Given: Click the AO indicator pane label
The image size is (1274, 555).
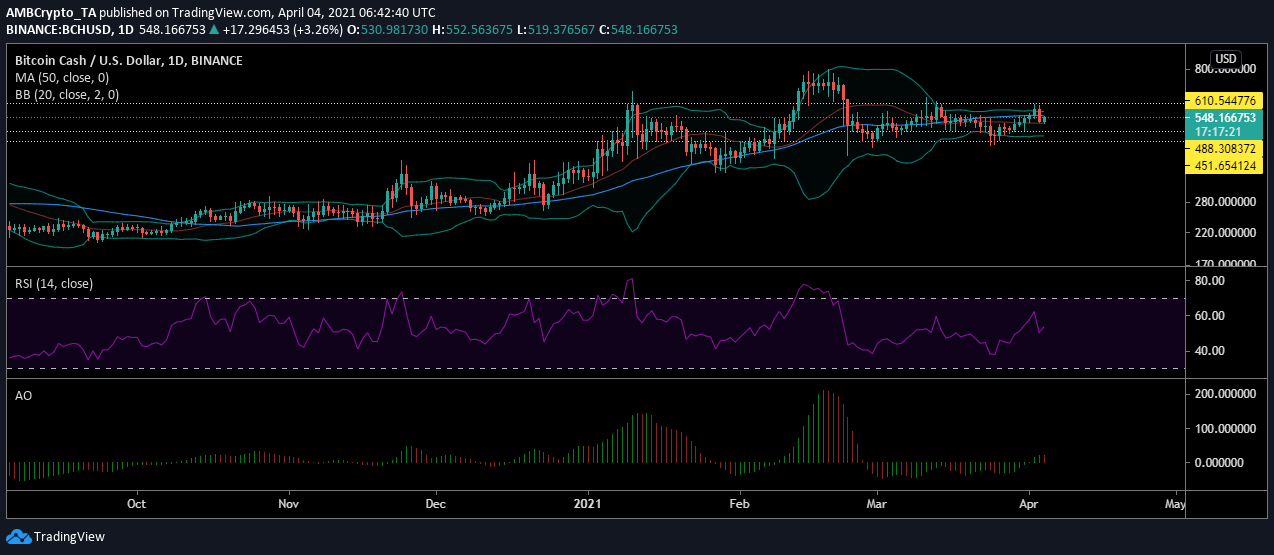Looking at the screenshot, I should coord(23,396).
